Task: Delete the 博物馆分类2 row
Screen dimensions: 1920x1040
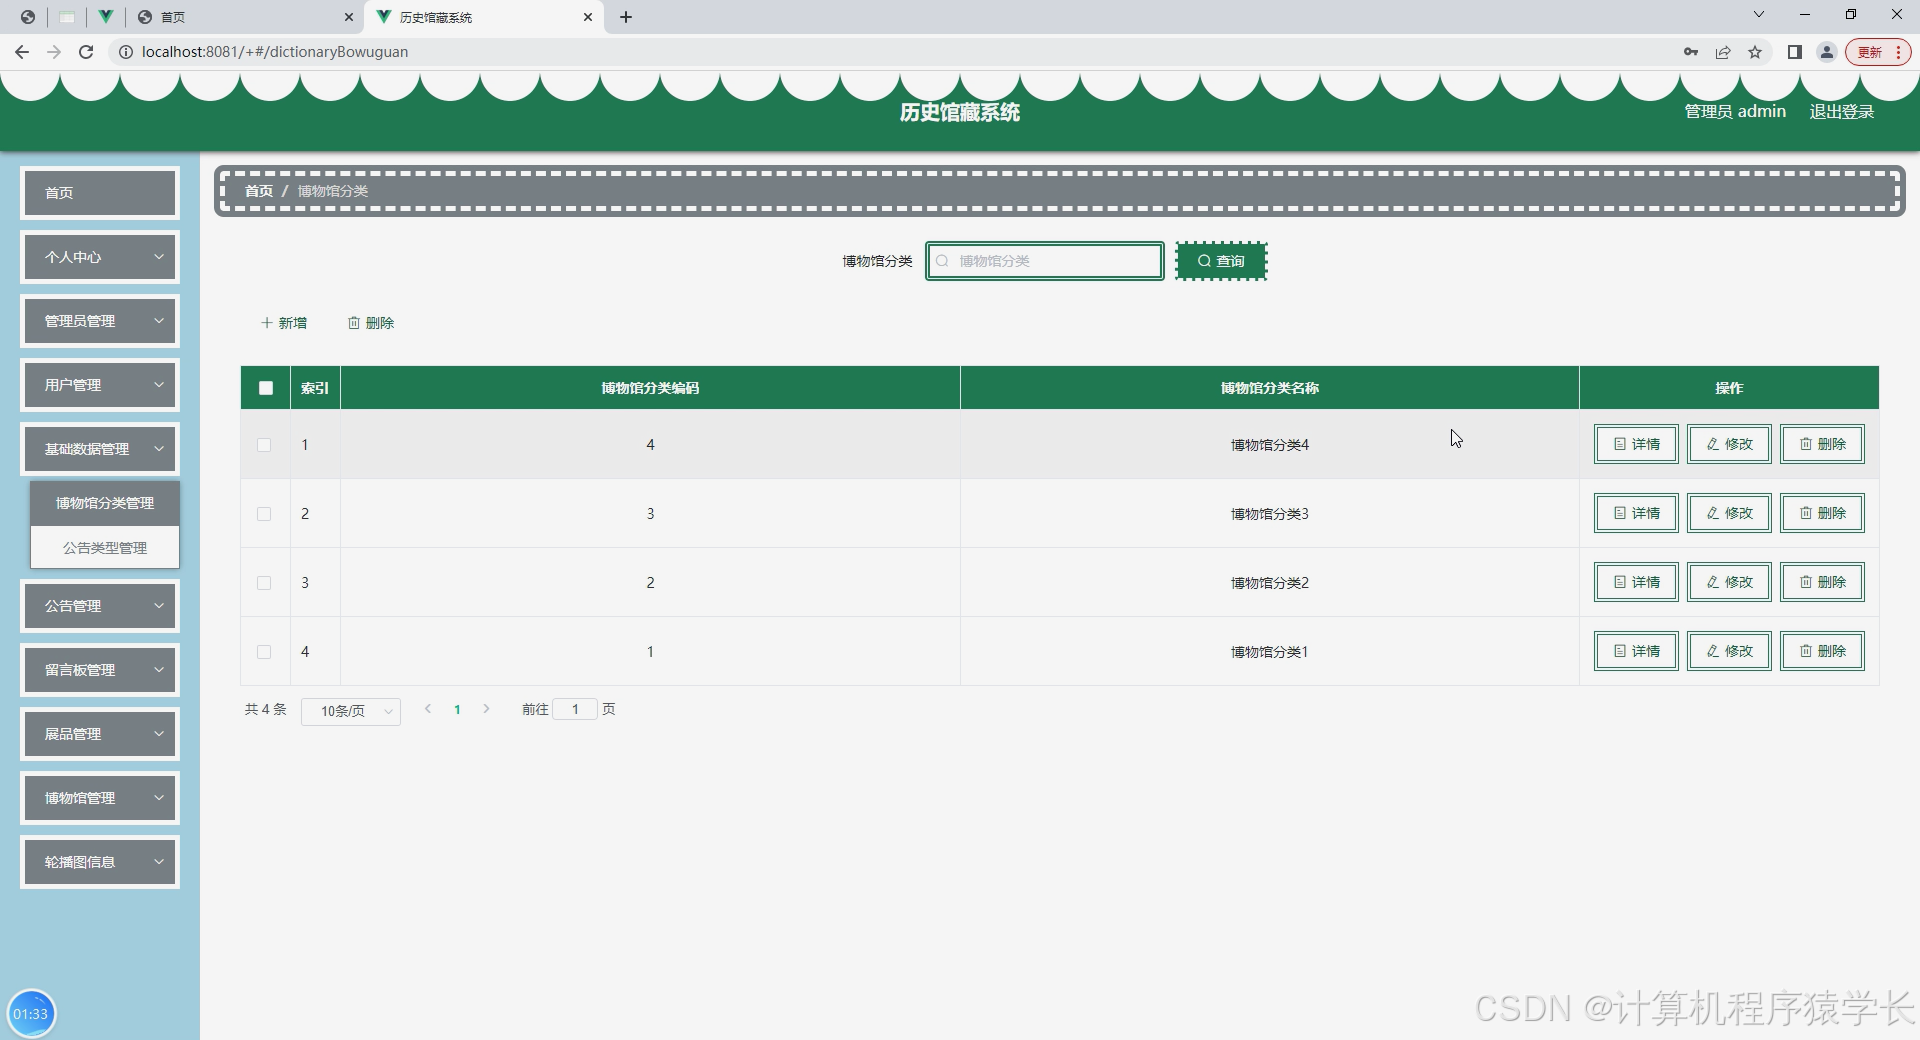Action: click(1822, 582)
